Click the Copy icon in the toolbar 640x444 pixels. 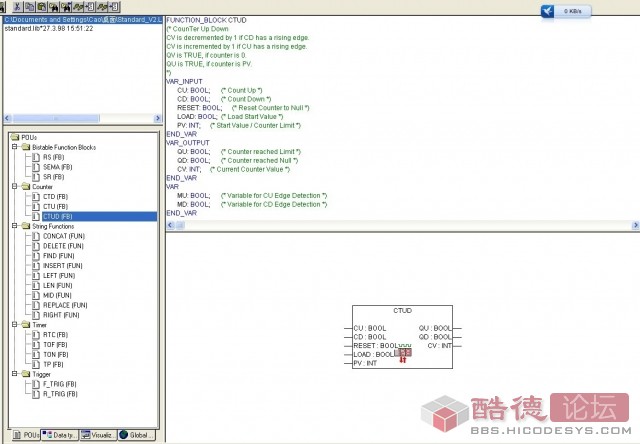pos(30,6)
